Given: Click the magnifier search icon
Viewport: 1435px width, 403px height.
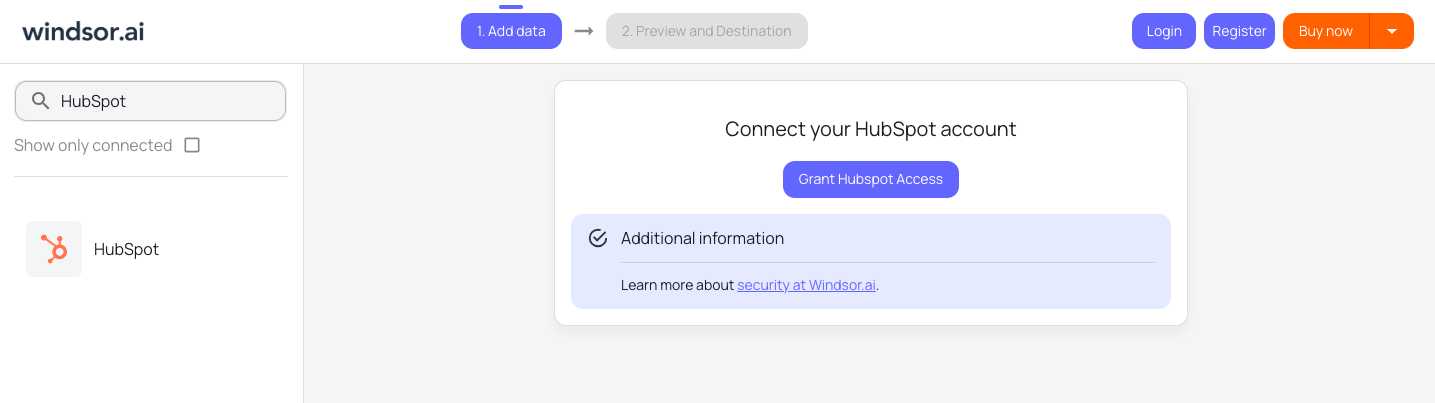Looking at the screenshot, I should [x=41, y=101].
